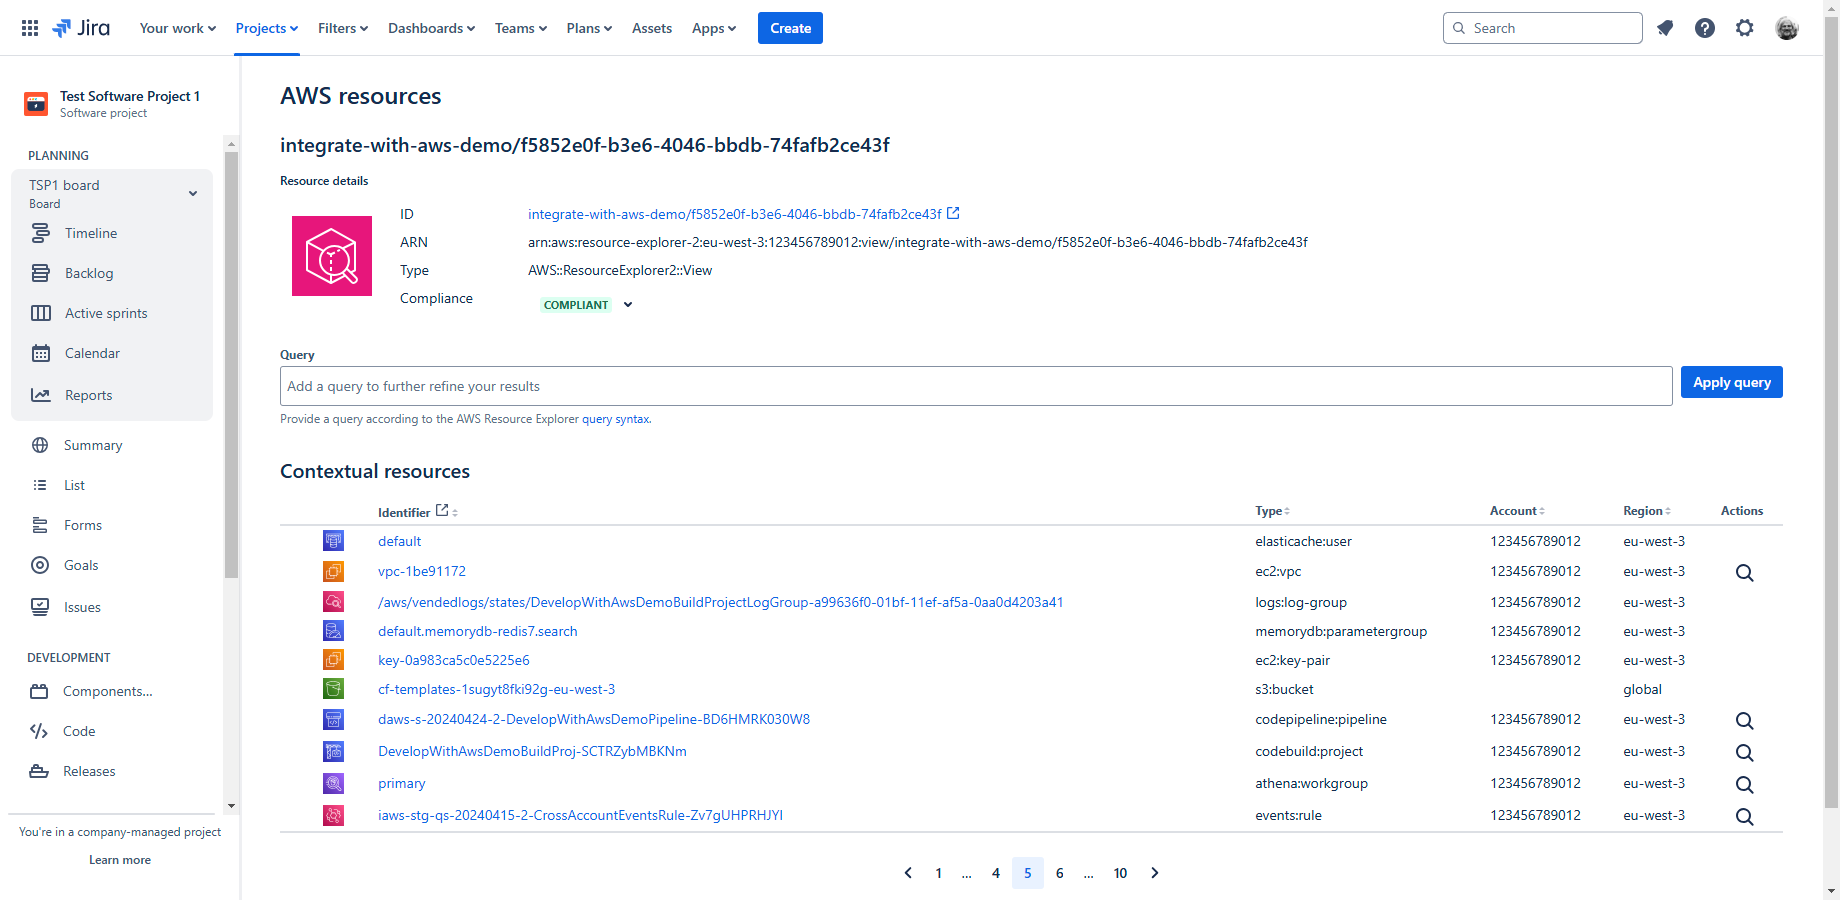
Task: Open Active sprints in the sidebar
Action: click(106, 313)
